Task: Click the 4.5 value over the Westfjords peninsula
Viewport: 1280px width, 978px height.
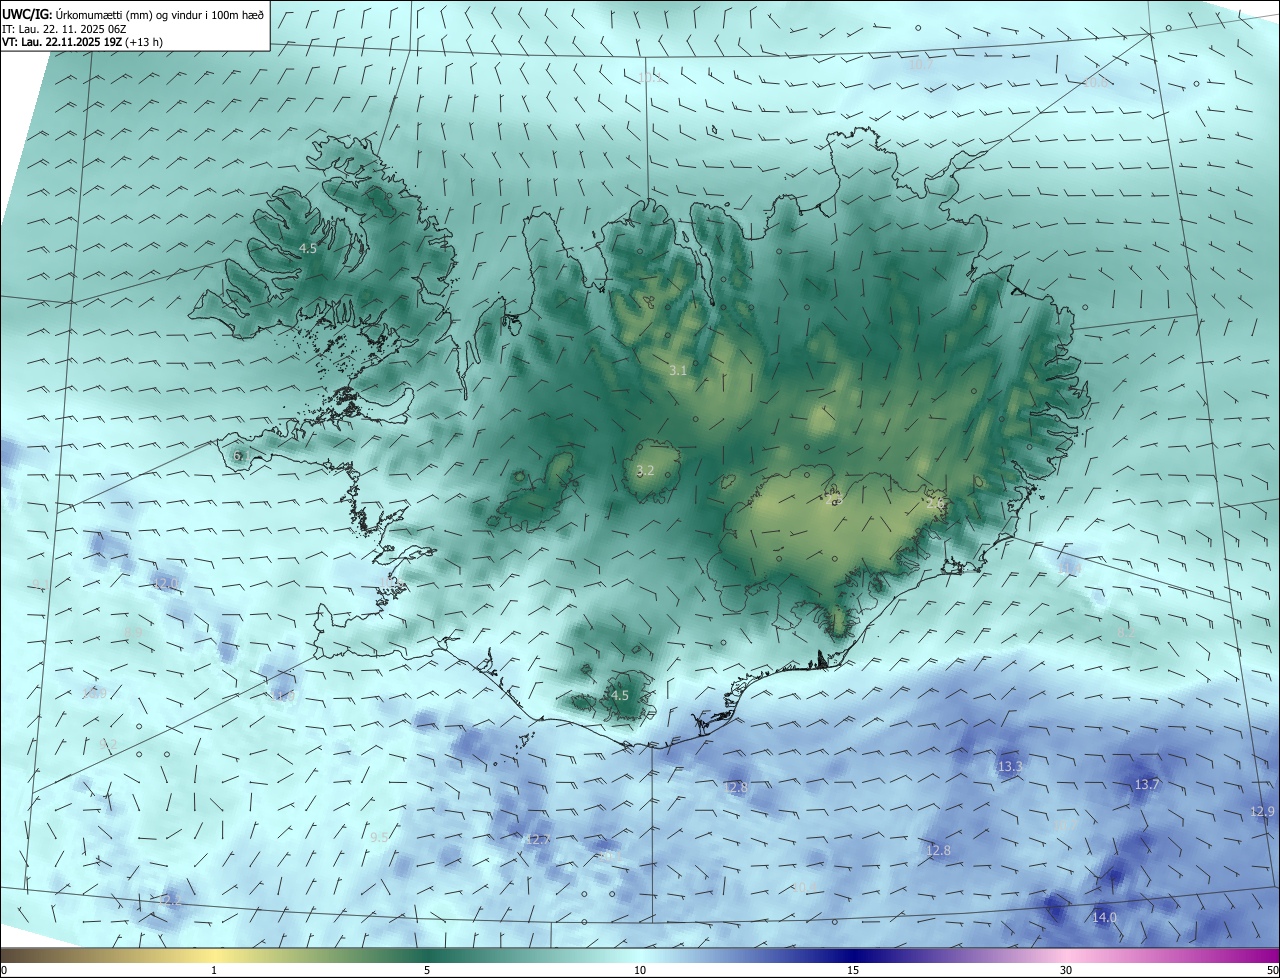Action: click(x=308, y=248)
